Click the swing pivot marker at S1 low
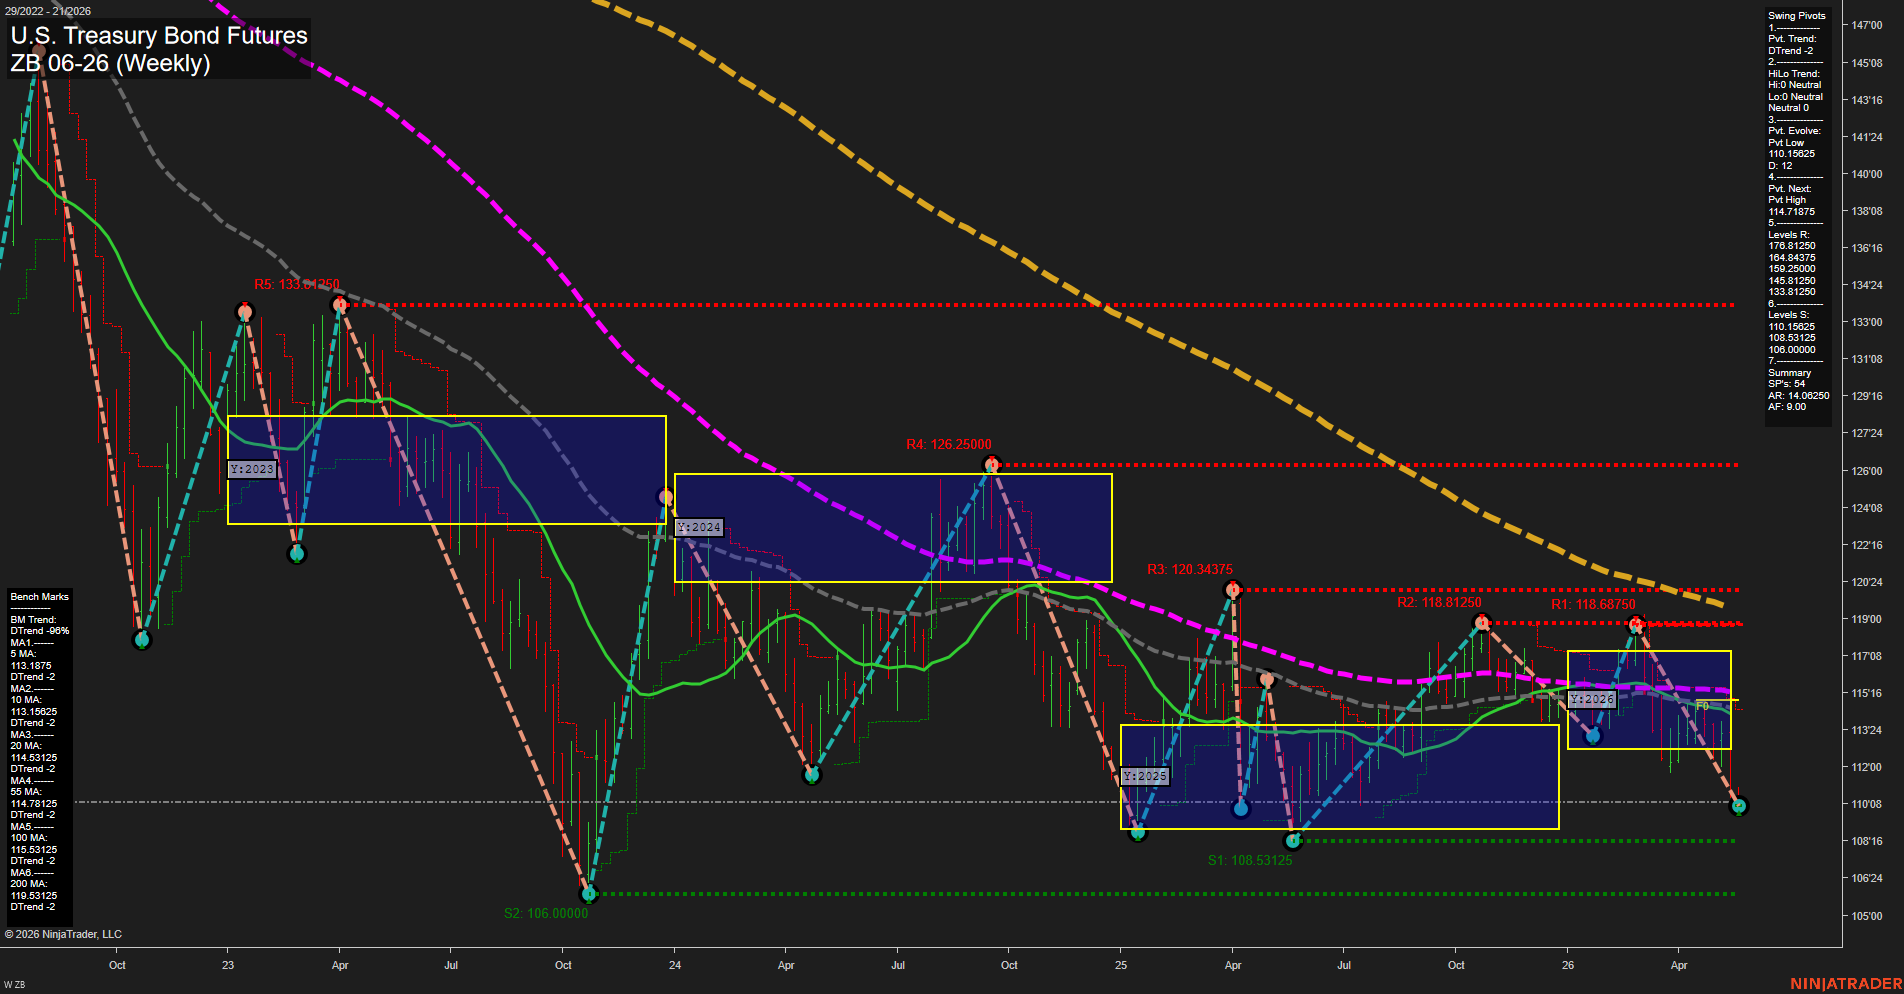The image size is (1904, 994). [1292, 841]
